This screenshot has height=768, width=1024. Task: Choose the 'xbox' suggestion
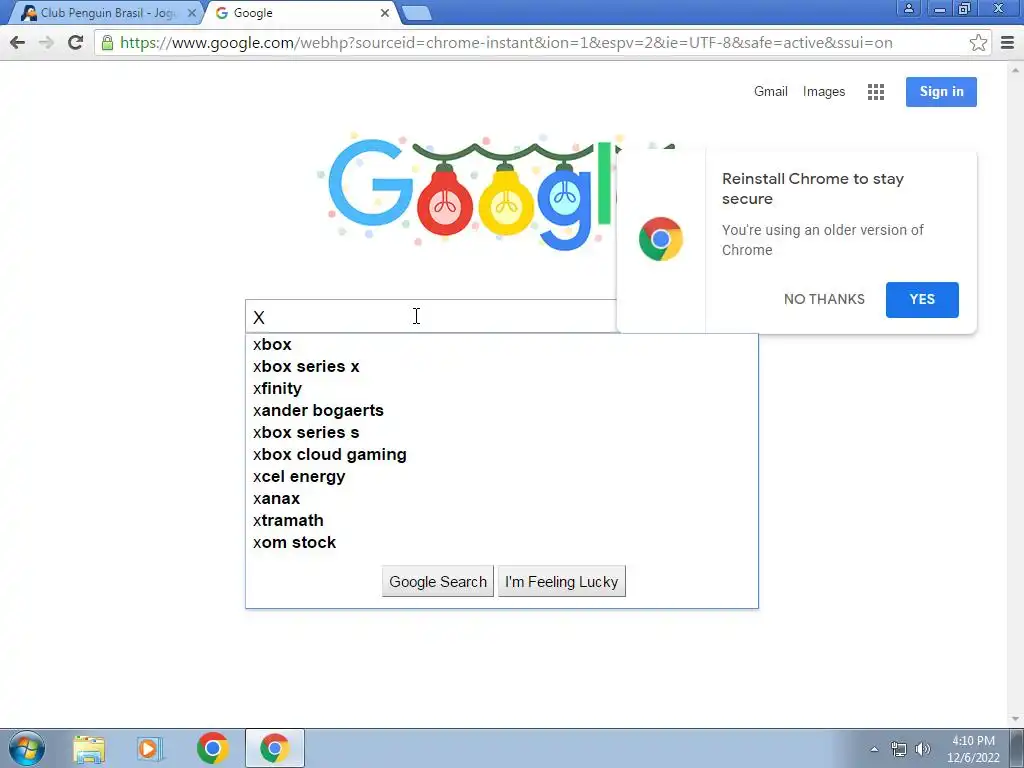point(502,344)
